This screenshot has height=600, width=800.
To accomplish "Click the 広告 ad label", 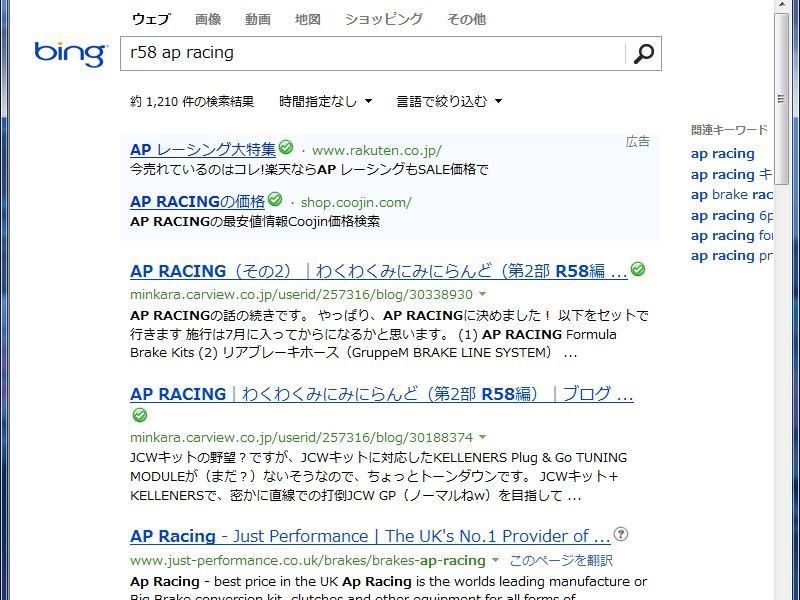I will [x=638, y=141].
